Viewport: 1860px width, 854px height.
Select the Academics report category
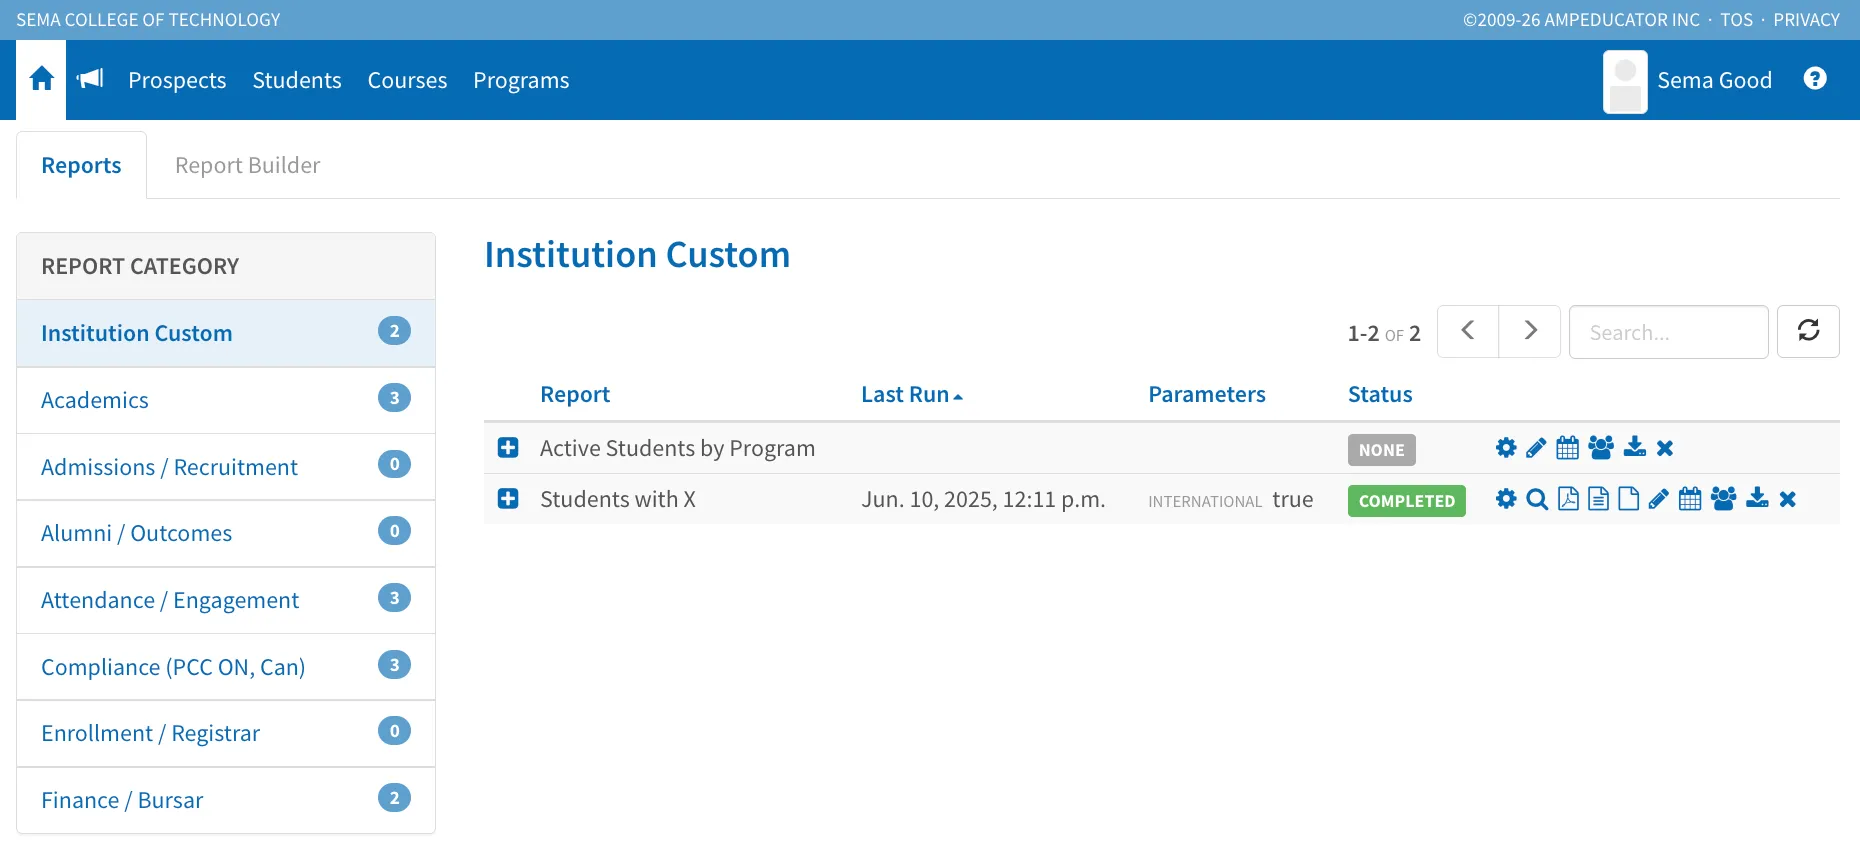(226, 400)
